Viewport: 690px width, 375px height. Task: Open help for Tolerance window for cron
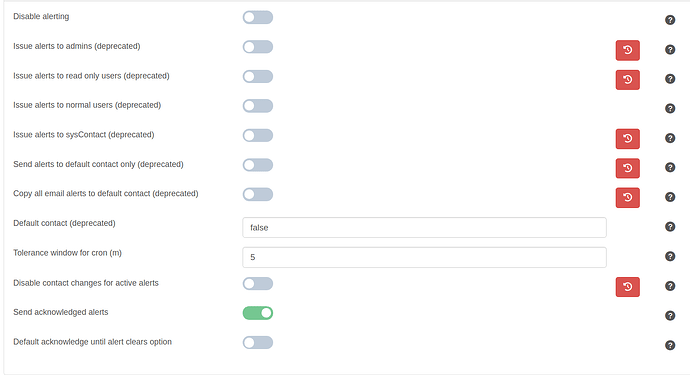pyautogui.click(x=670, y=256)
